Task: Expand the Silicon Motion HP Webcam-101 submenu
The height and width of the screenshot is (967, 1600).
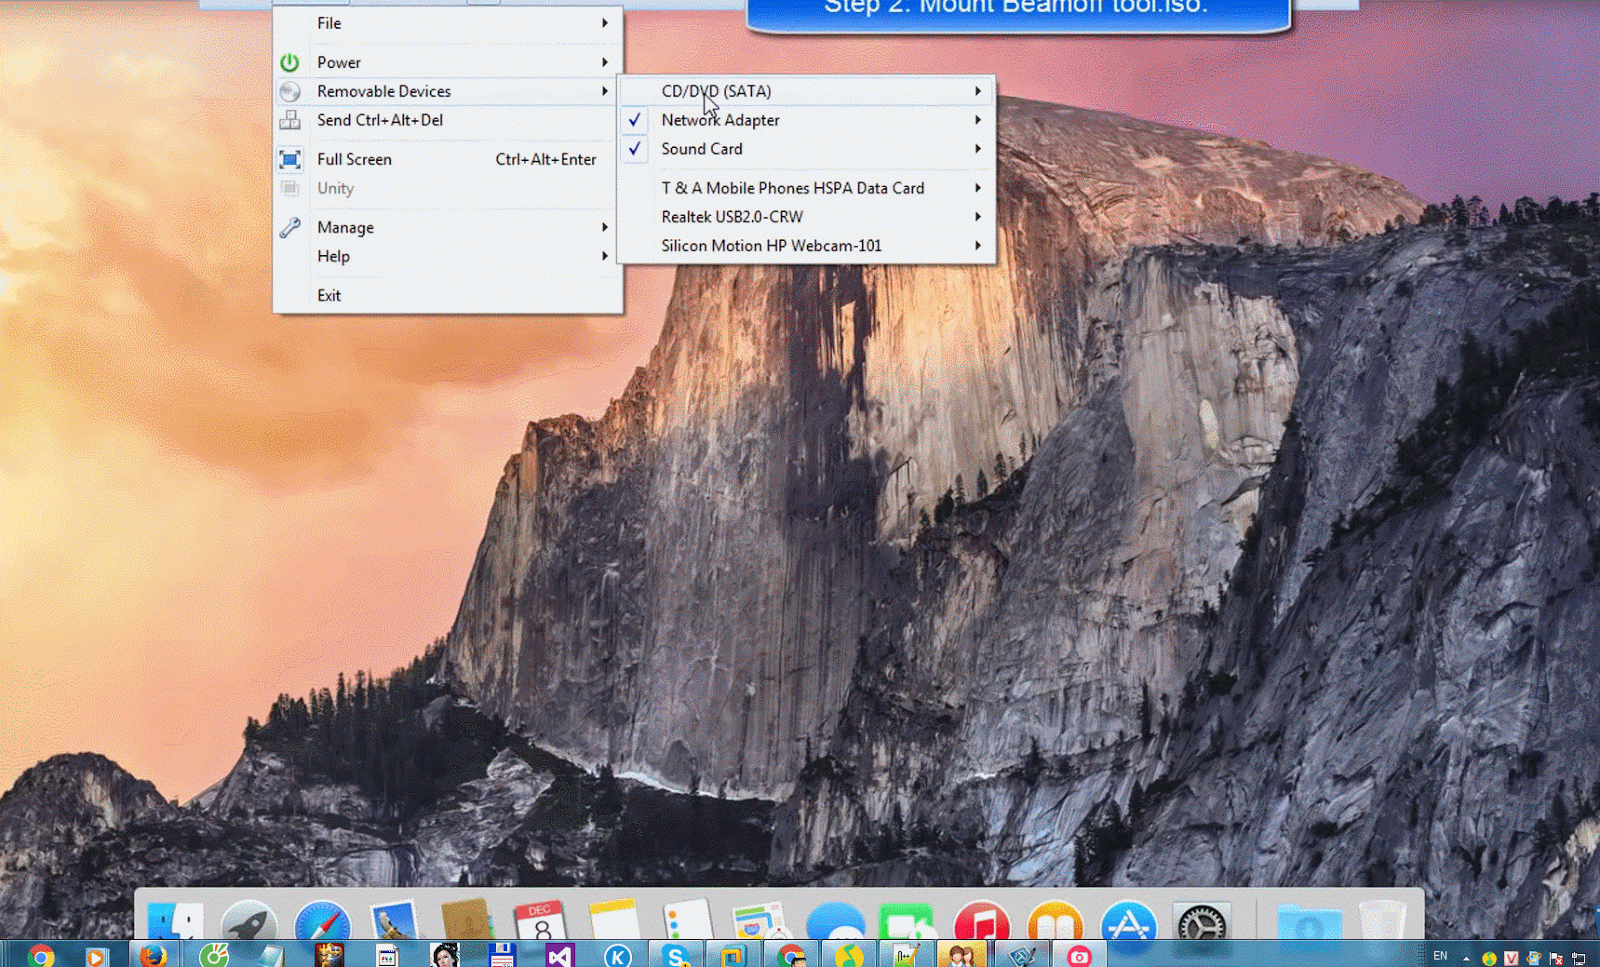Action: [807, 246]
